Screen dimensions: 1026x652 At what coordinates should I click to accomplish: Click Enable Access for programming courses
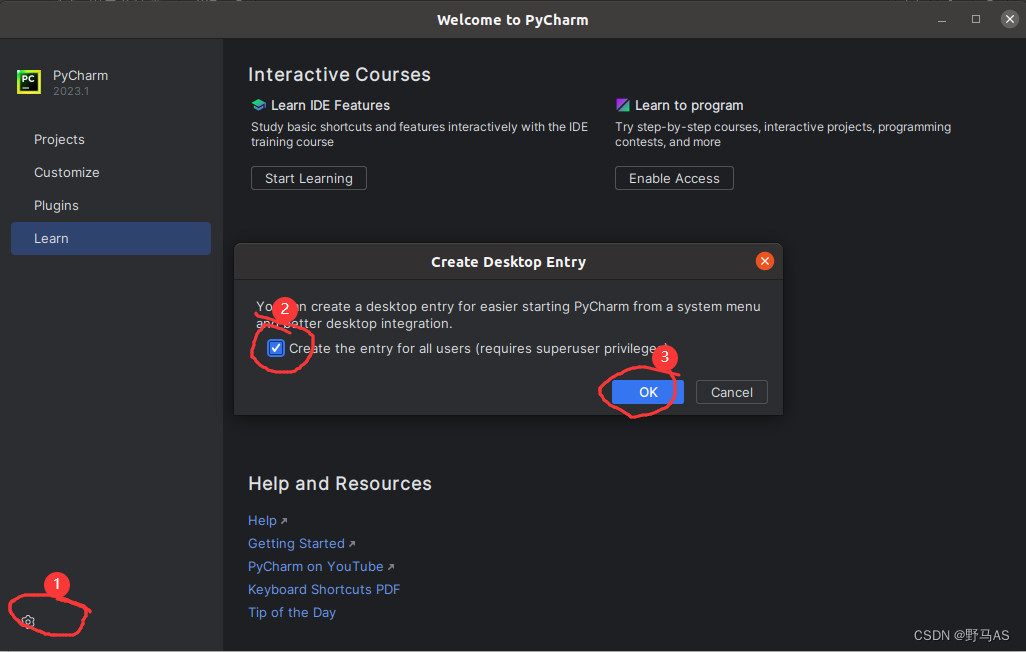pos(674,178)
